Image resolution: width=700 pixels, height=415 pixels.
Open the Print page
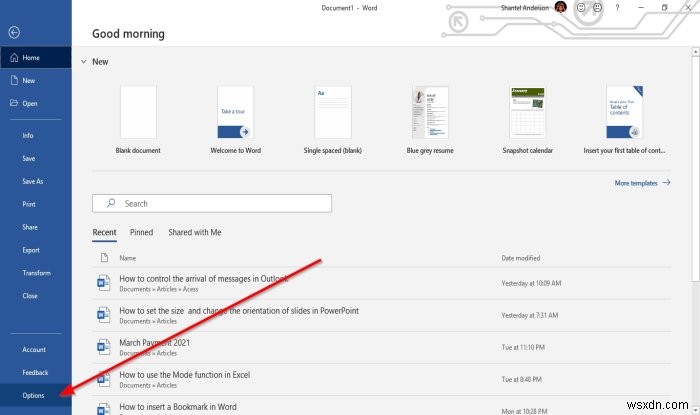tap(36, 204)
